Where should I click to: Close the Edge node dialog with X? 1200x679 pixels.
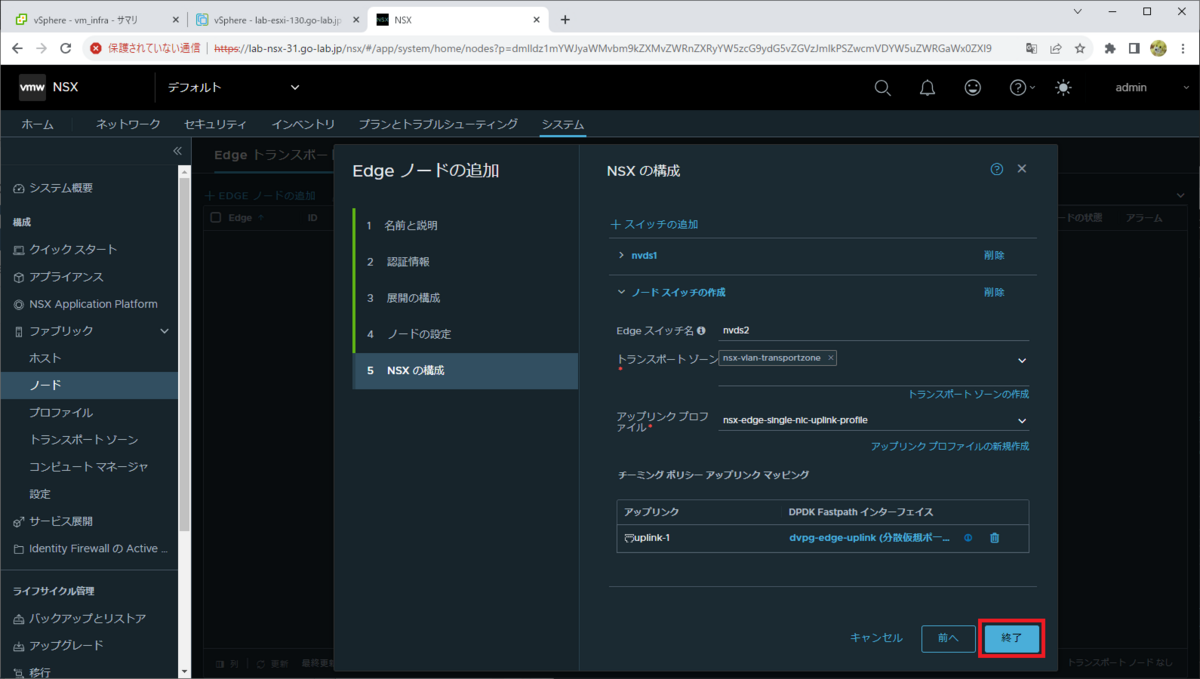coord(1022,170)
